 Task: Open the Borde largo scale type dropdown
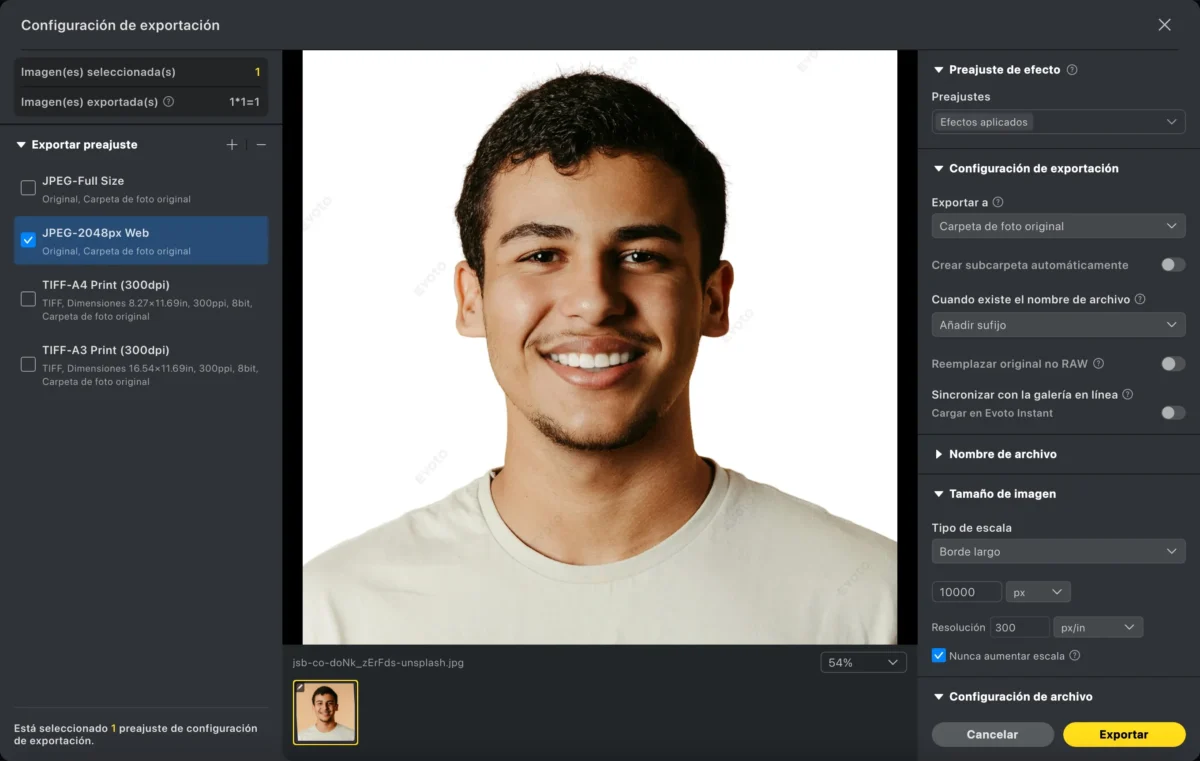click(x=1058, y=551)
